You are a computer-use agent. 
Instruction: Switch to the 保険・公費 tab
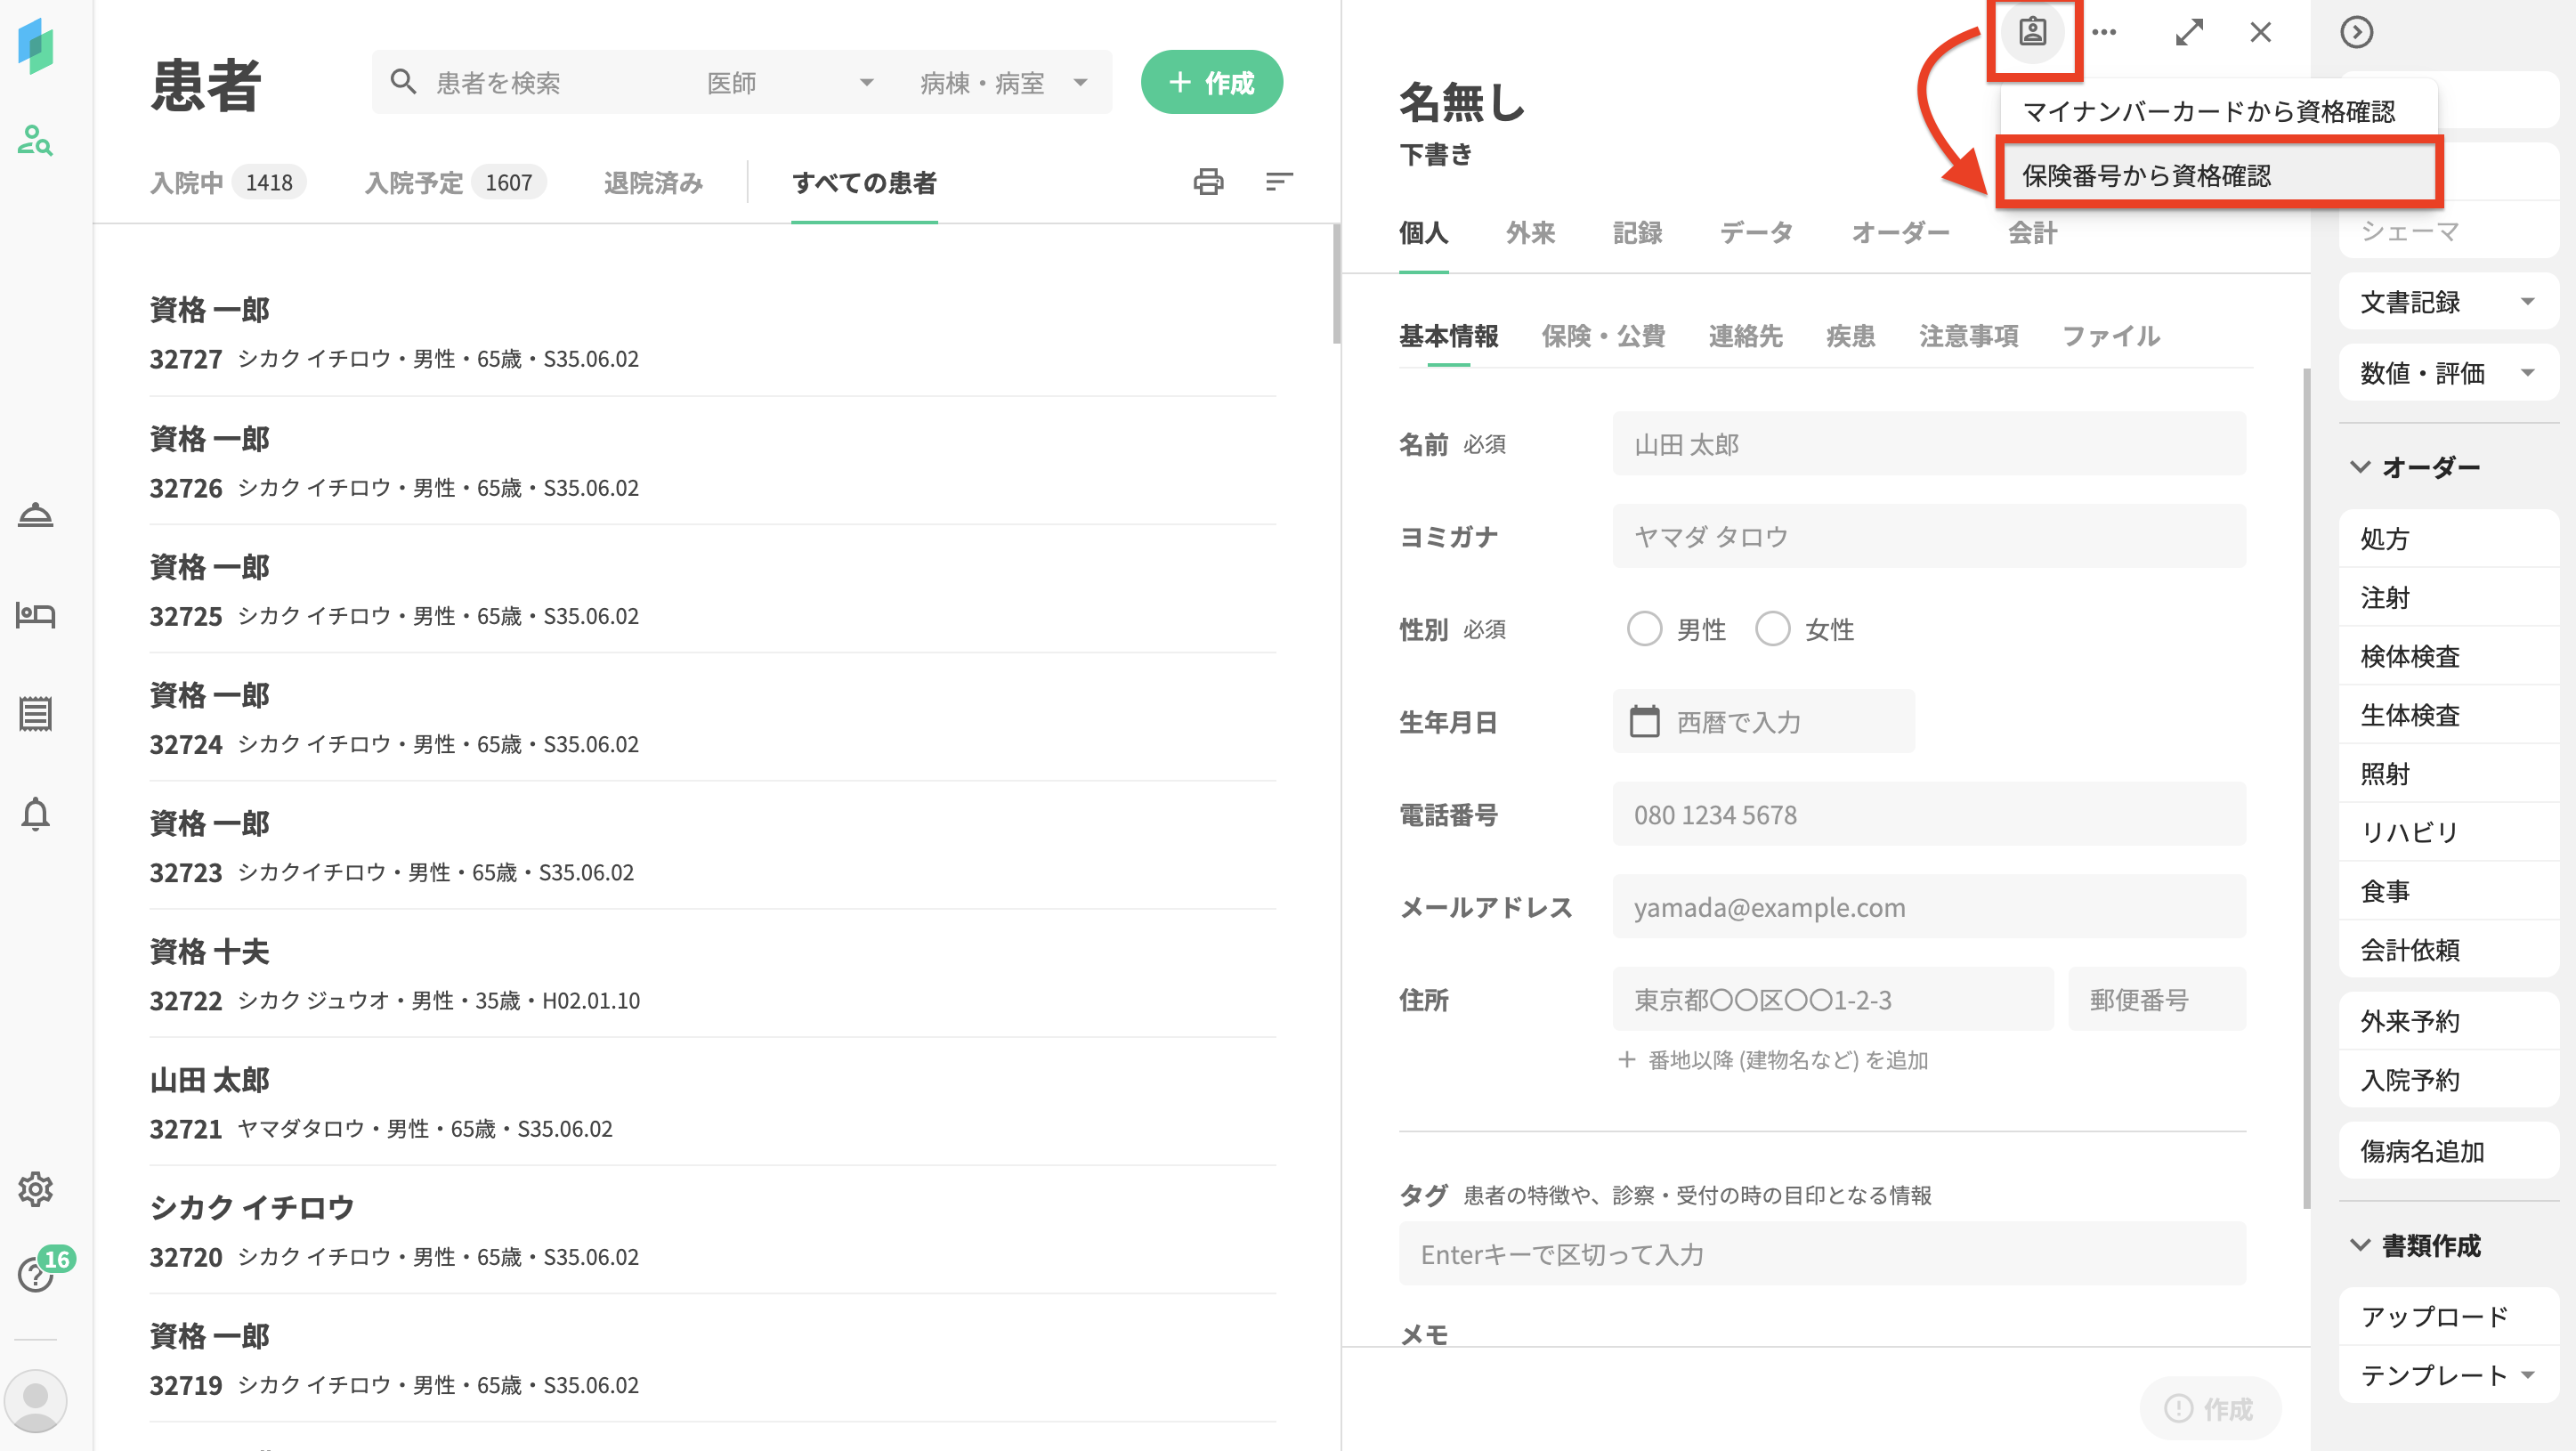(1603, 336)
